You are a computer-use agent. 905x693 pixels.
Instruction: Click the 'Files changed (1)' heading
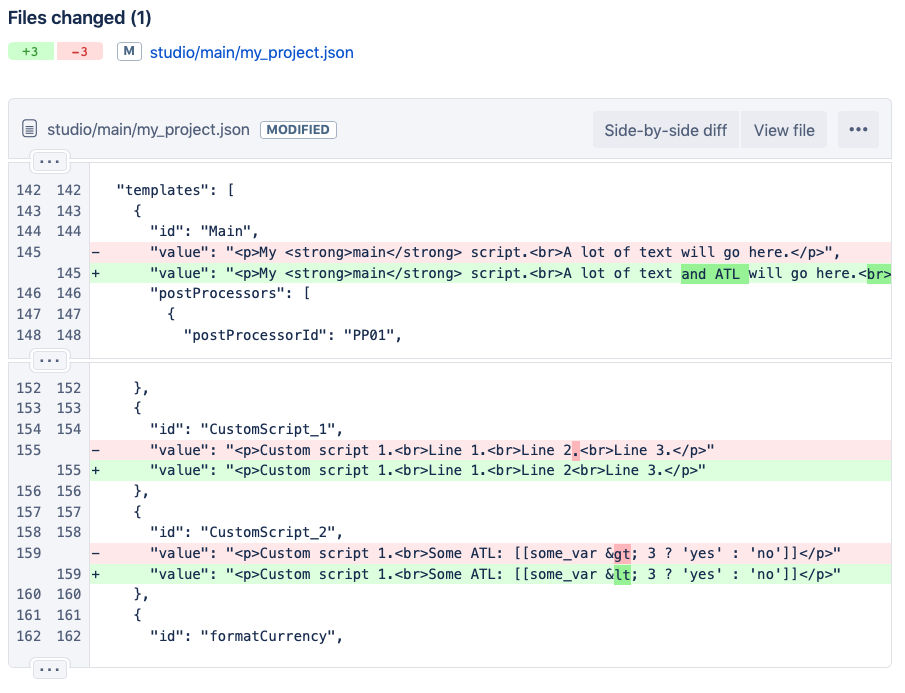point(80,17)
